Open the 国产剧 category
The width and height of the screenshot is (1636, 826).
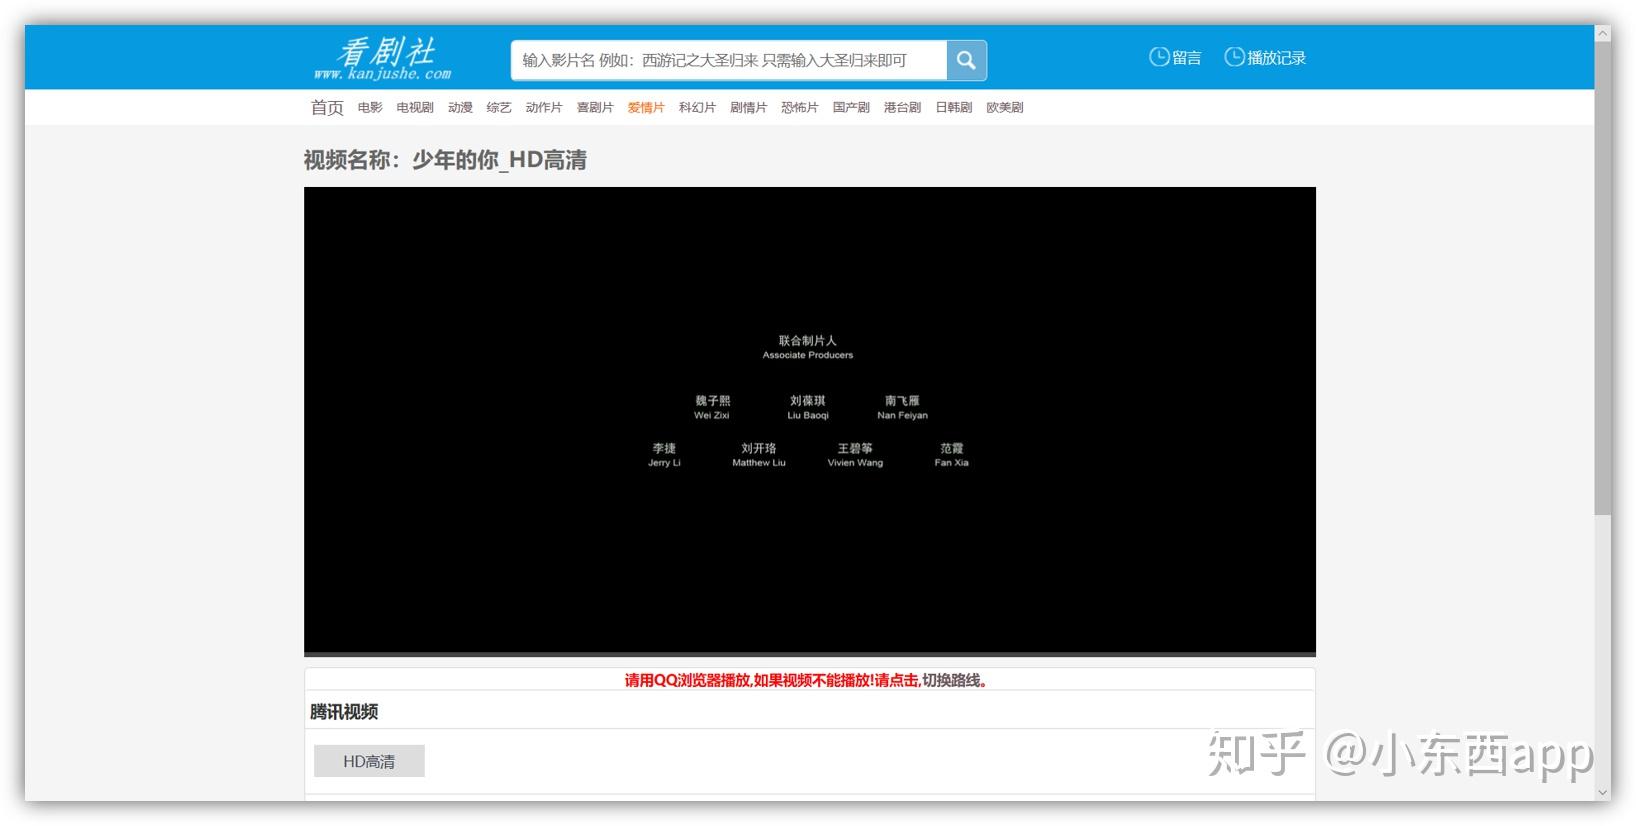(x=851, y=107)
